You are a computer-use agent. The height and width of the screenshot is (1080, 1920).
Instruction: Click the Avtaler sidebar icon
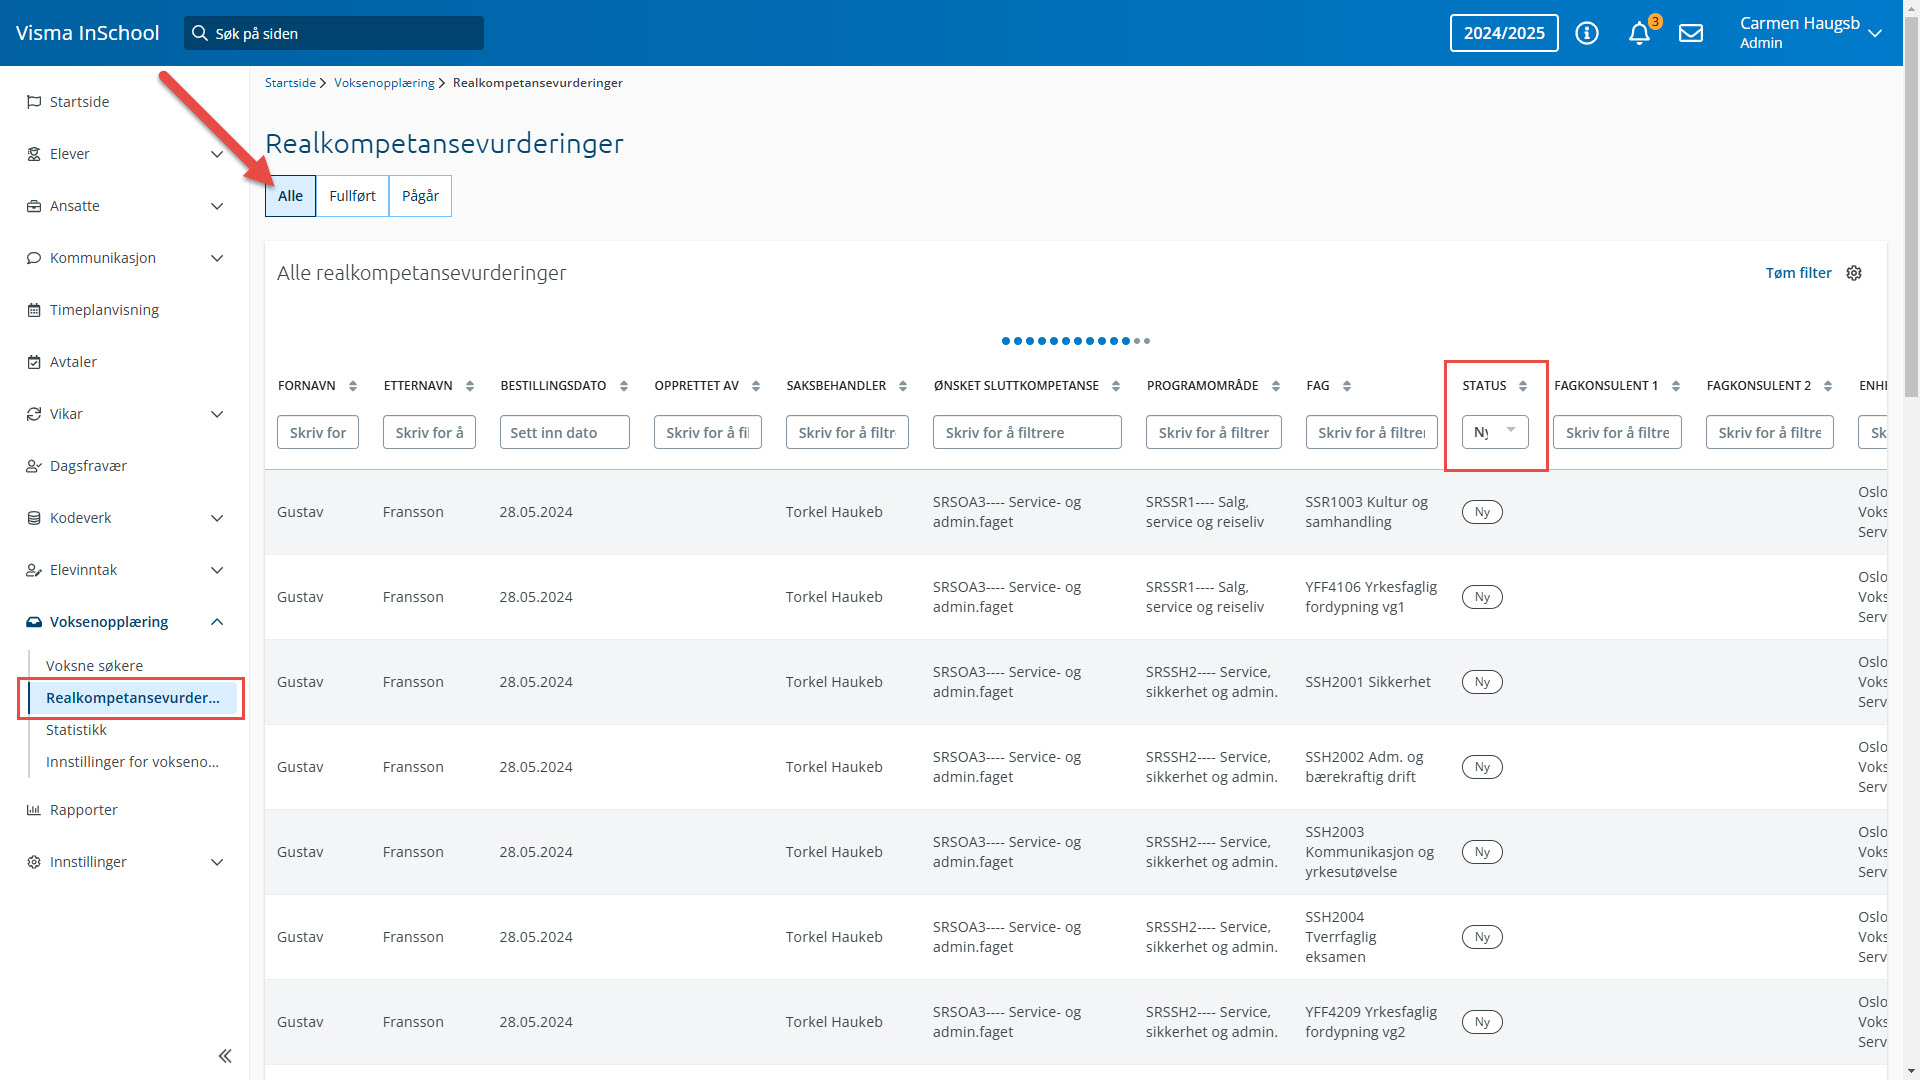click(34, 362)
